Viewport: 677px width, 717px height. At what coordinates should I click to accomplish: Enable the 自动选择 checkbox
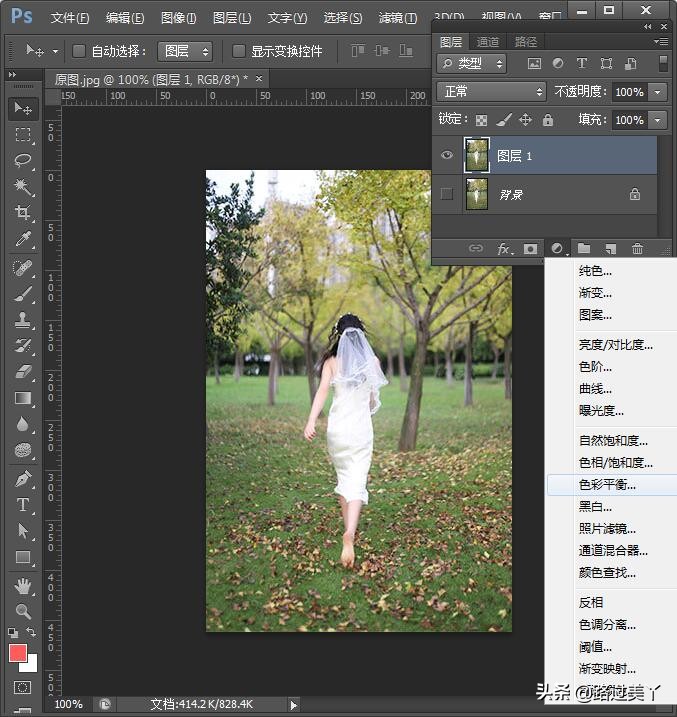[79, 51]
